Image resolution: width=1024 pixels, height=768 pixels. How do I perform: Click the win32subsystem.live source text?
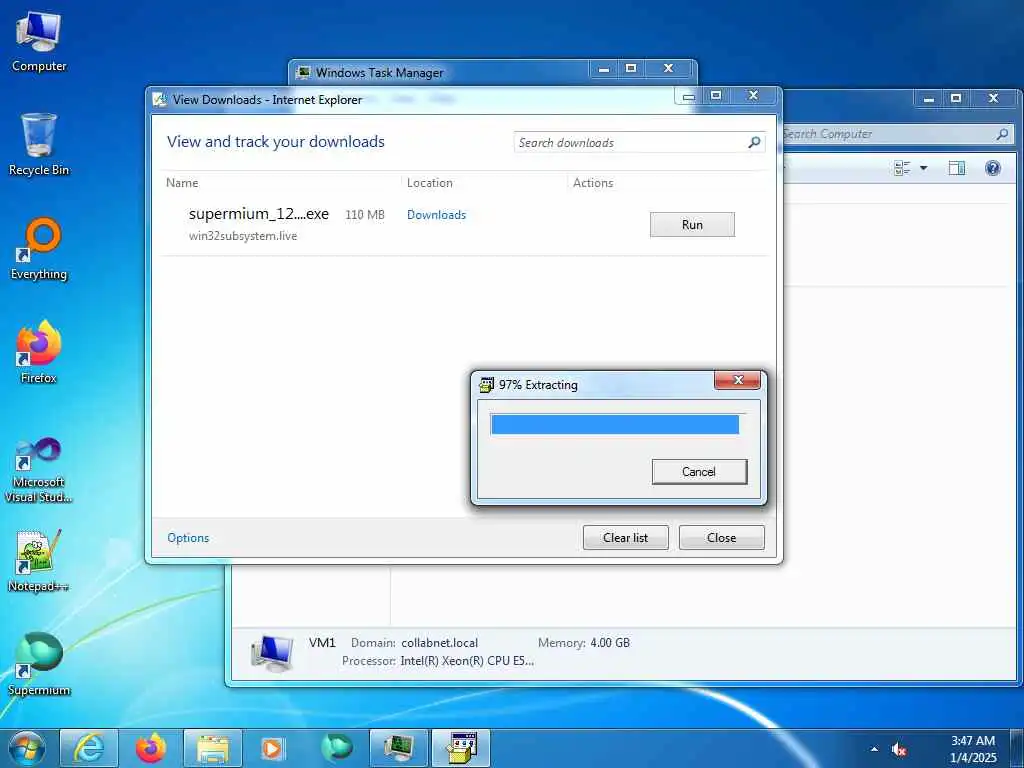(243, 236)
